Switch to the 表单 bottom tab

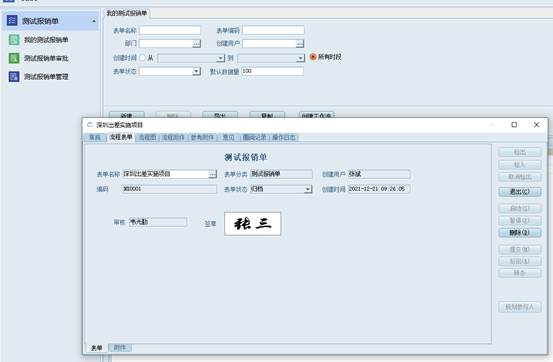point(97,348)
